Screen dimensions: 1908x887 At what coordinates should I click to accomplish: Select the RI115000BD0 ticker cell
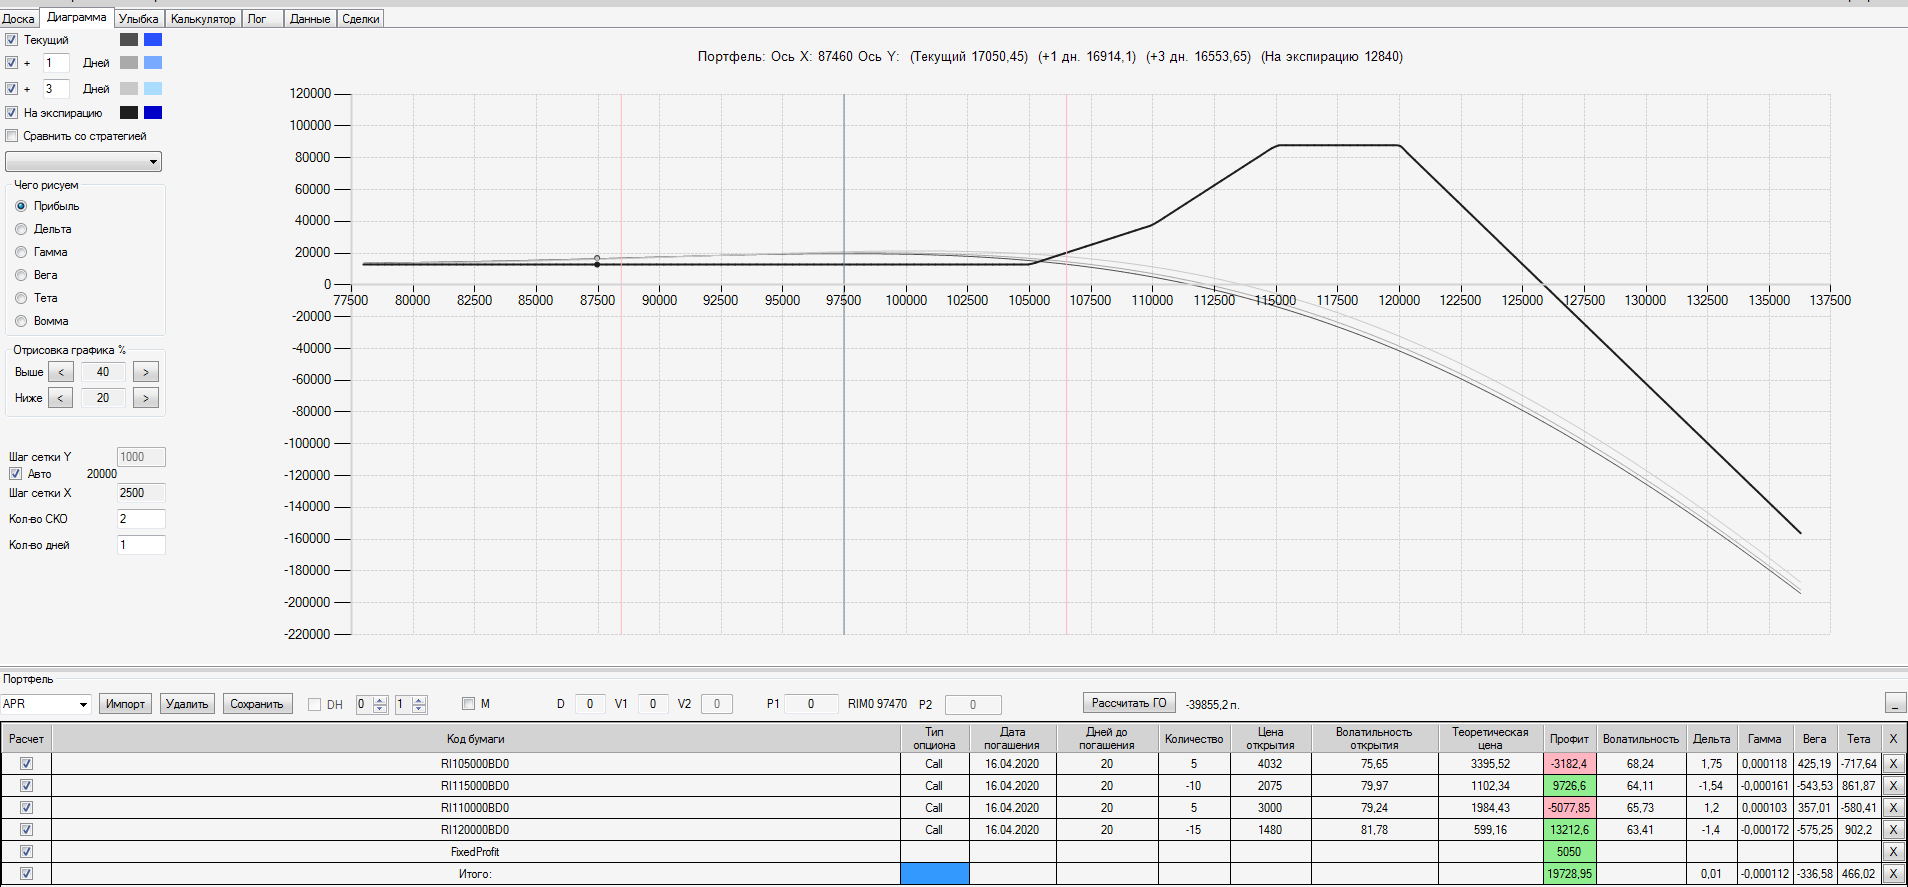475,786
